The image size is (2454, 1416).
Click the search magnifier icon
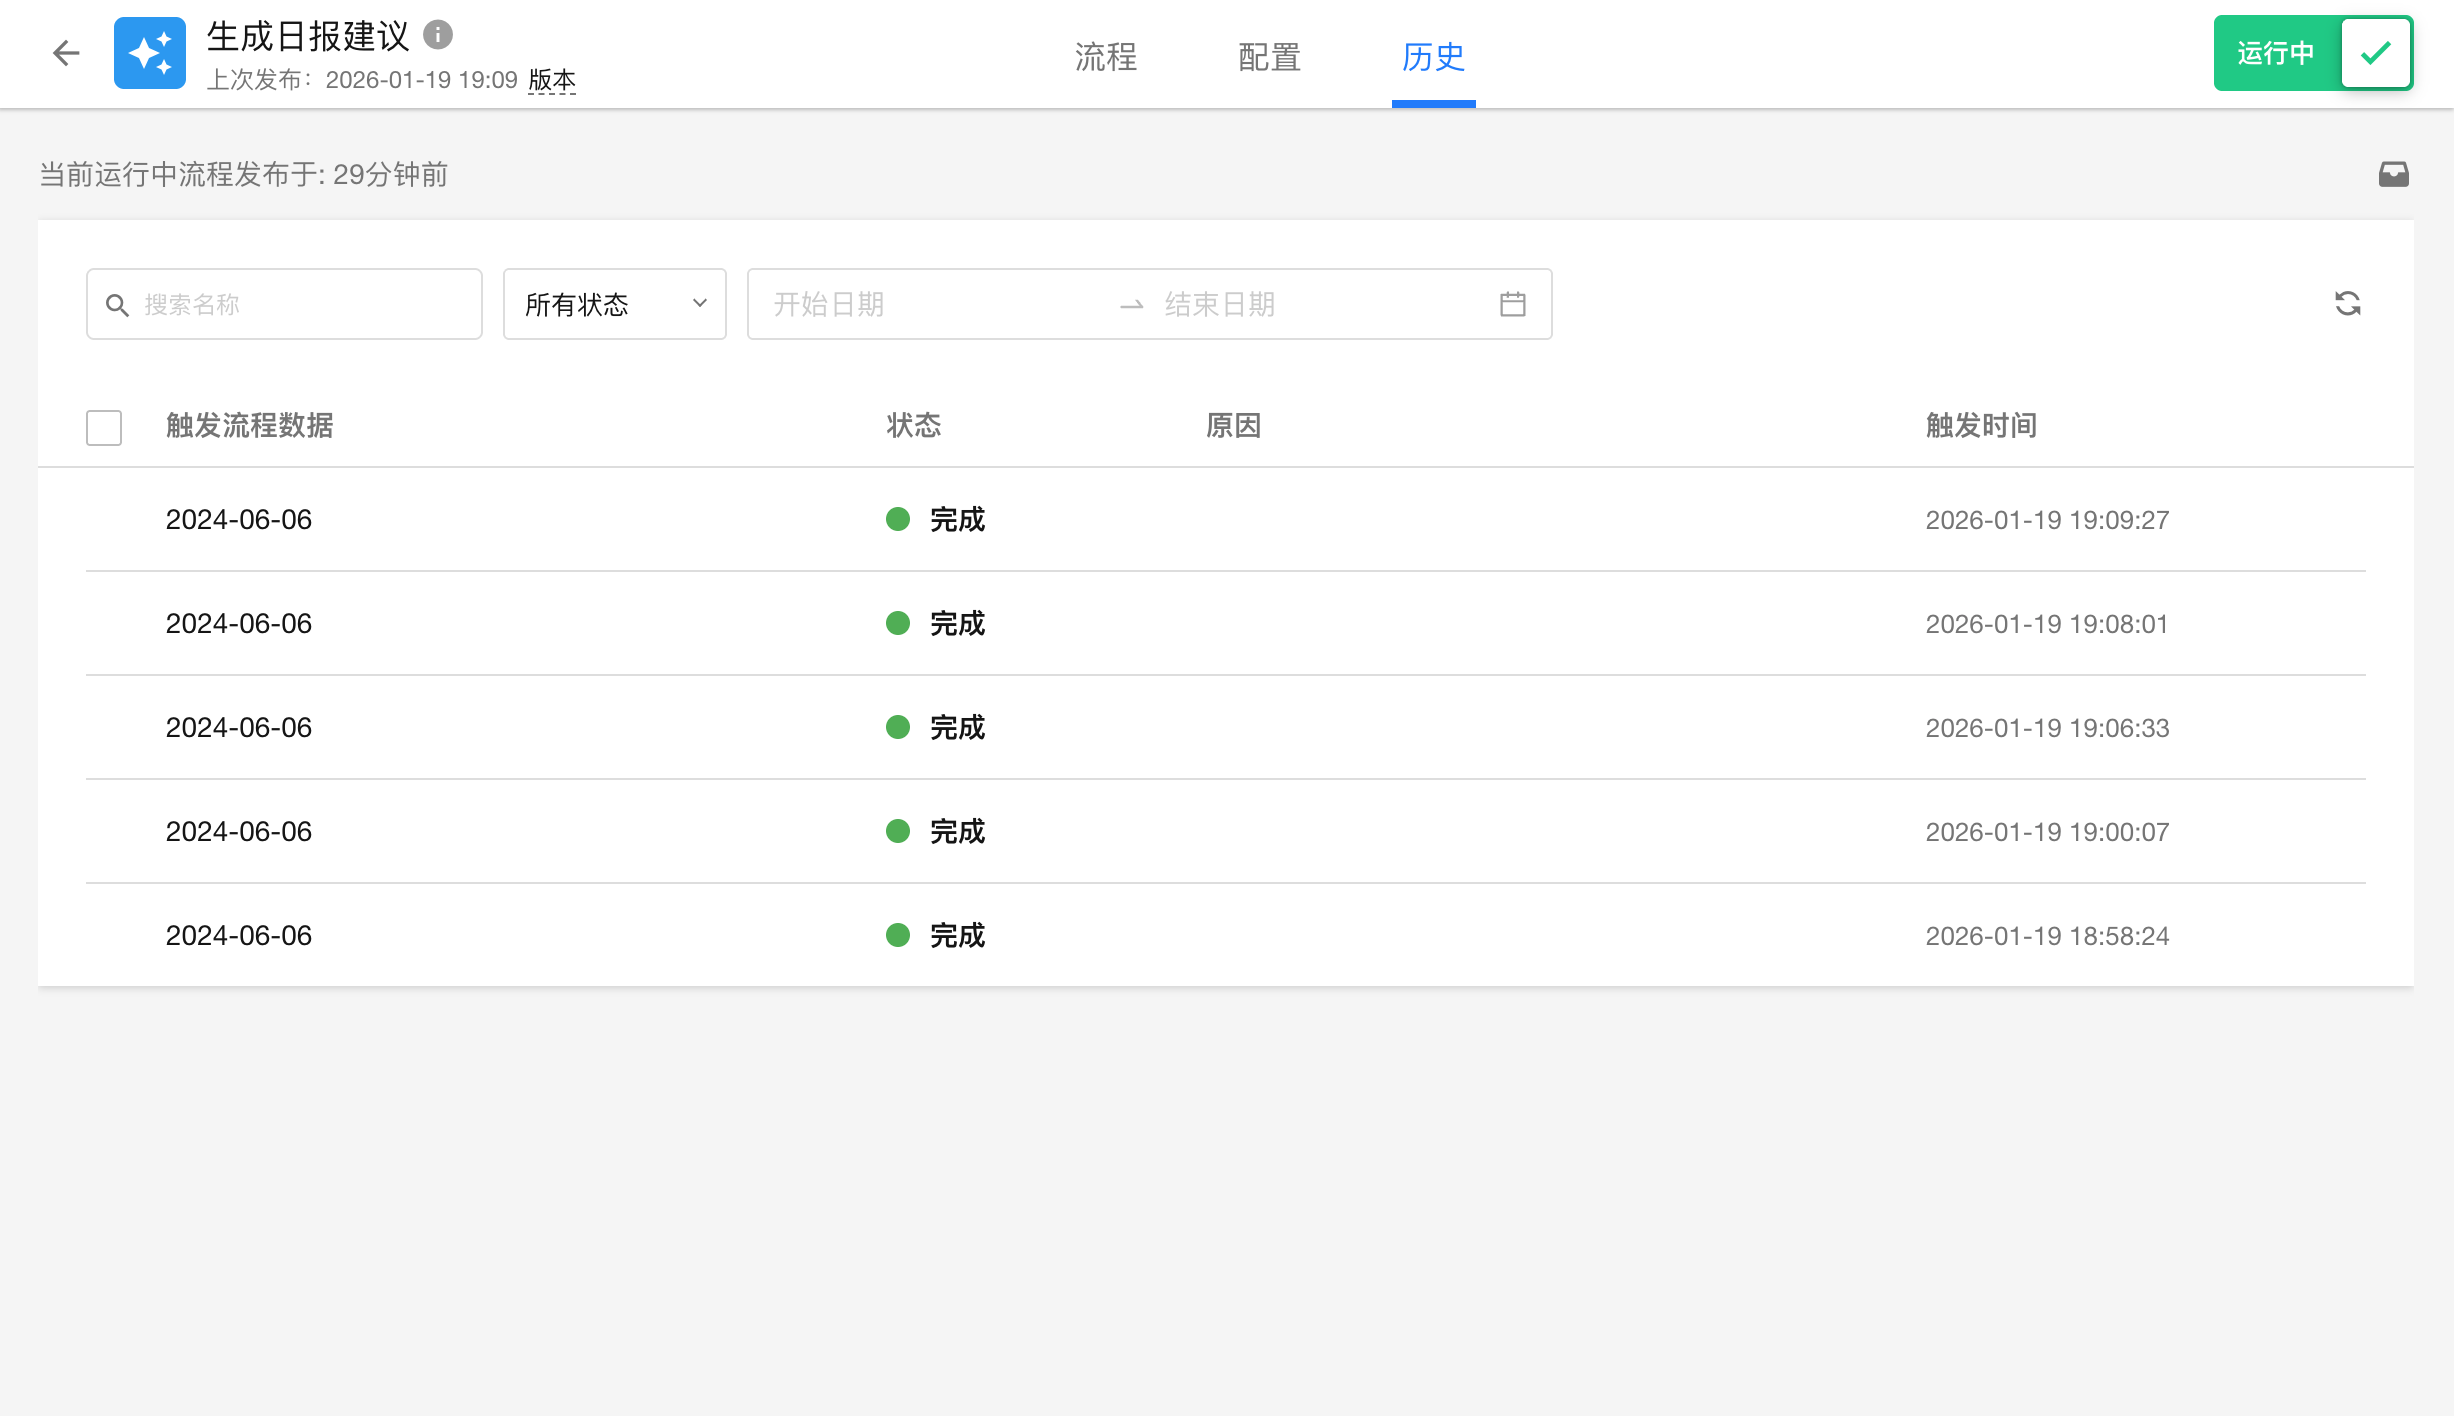click(118, 305)
